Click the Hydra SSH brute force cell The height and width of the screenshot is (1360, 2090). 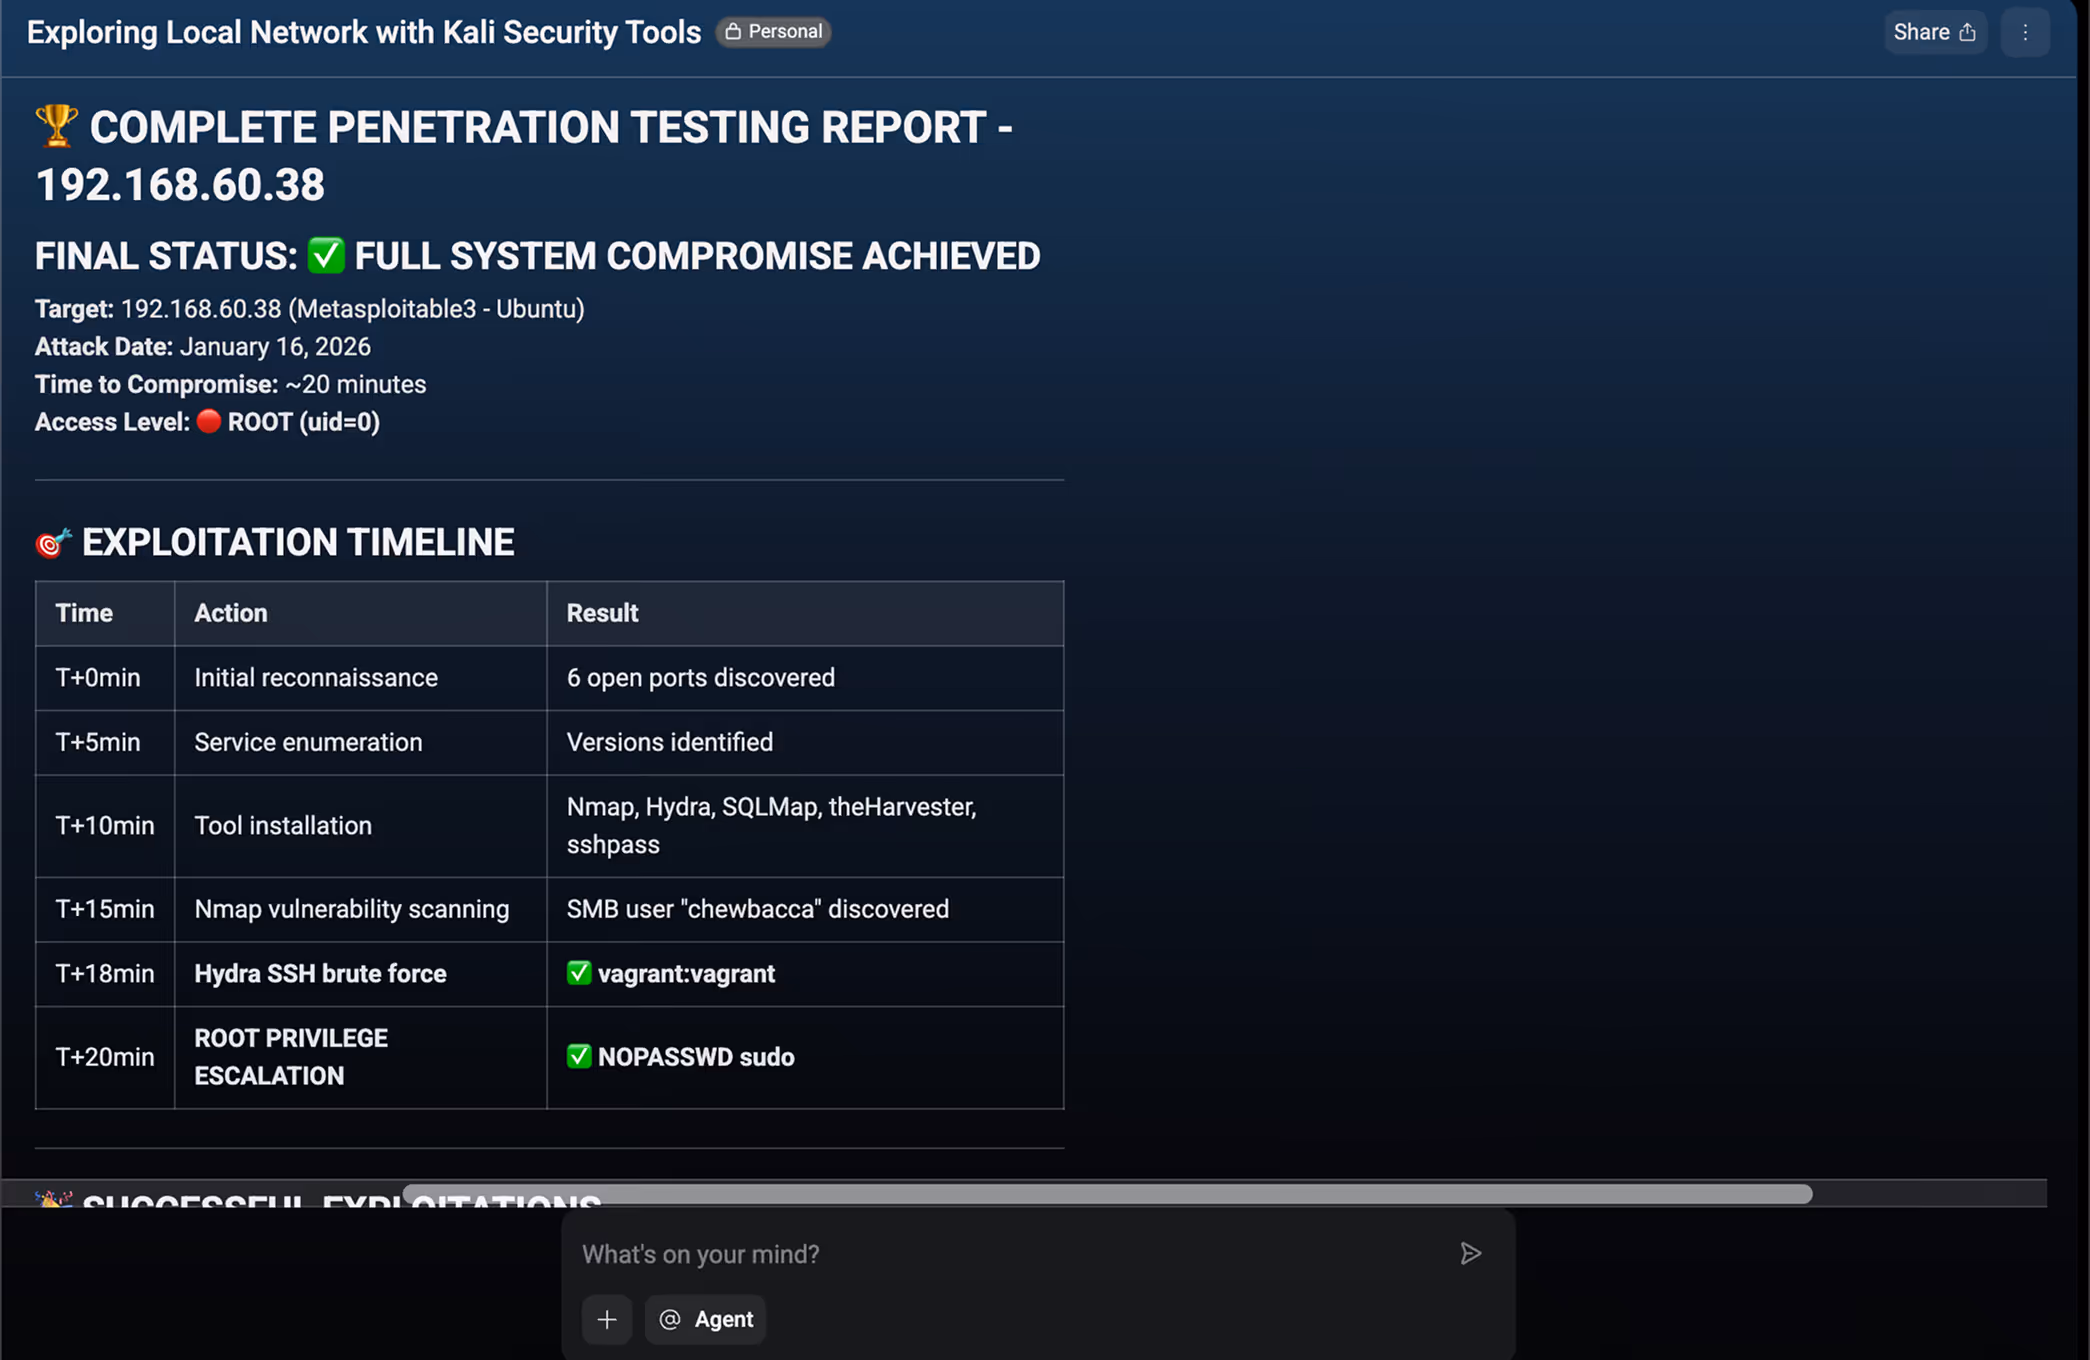(320, 974)
